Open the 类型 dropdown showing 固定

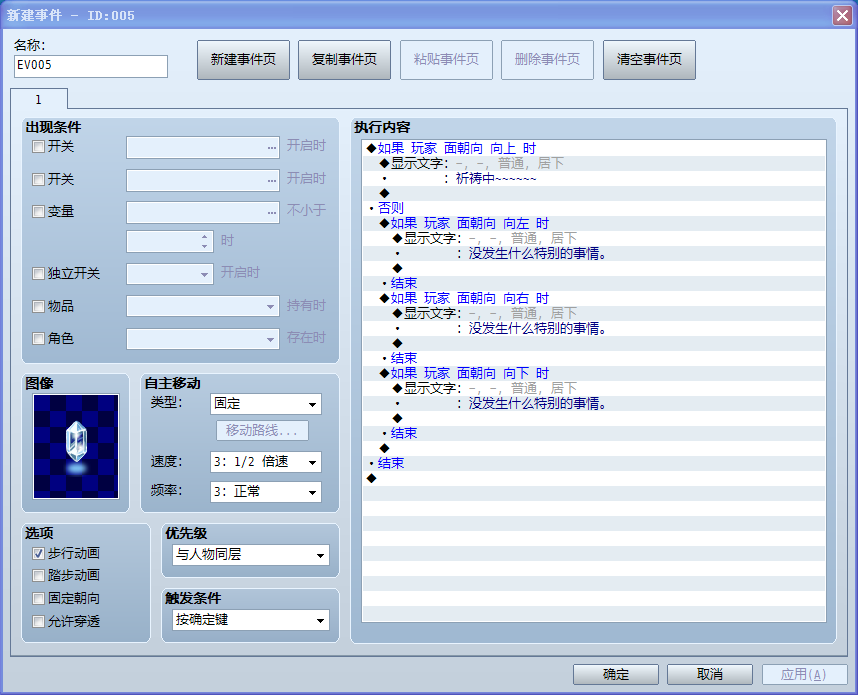[x=265, y=404]
